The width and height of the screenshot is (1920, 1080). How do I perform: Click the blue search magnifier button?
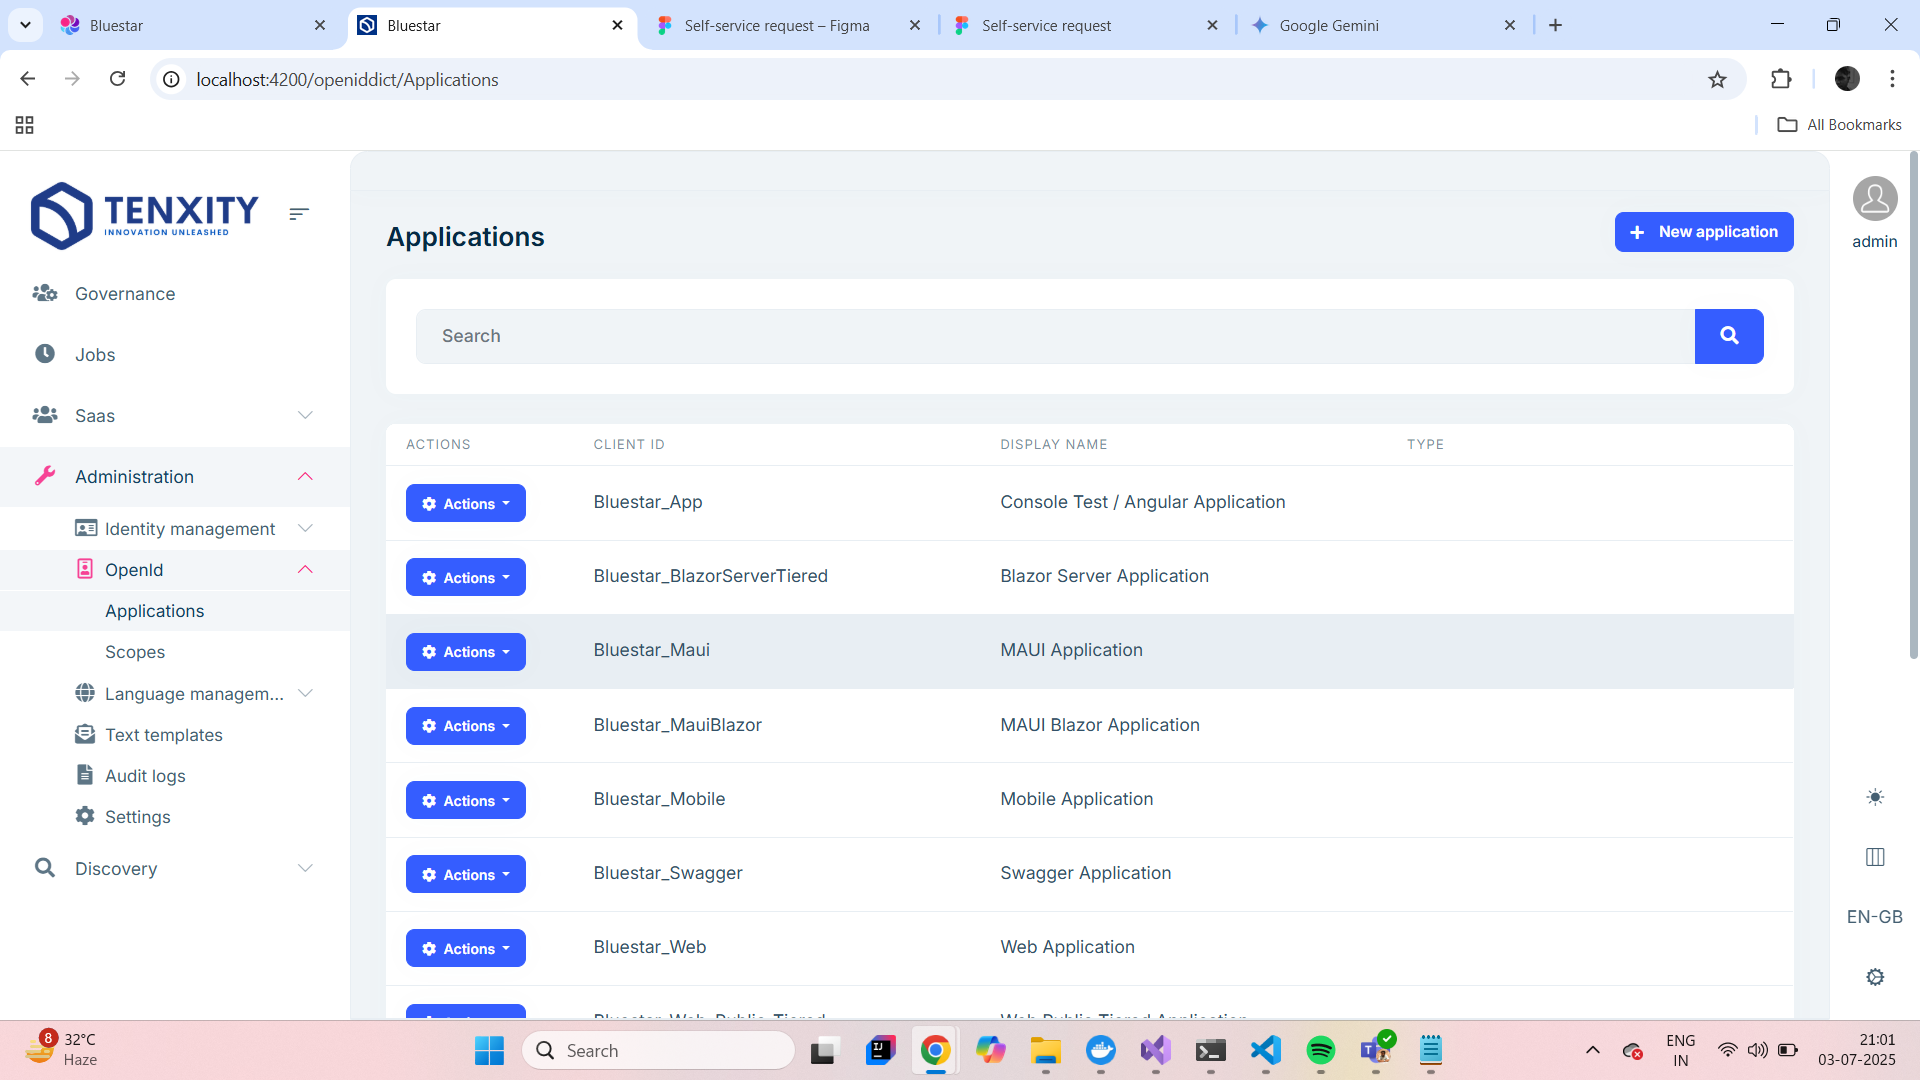pos(1729,336)
